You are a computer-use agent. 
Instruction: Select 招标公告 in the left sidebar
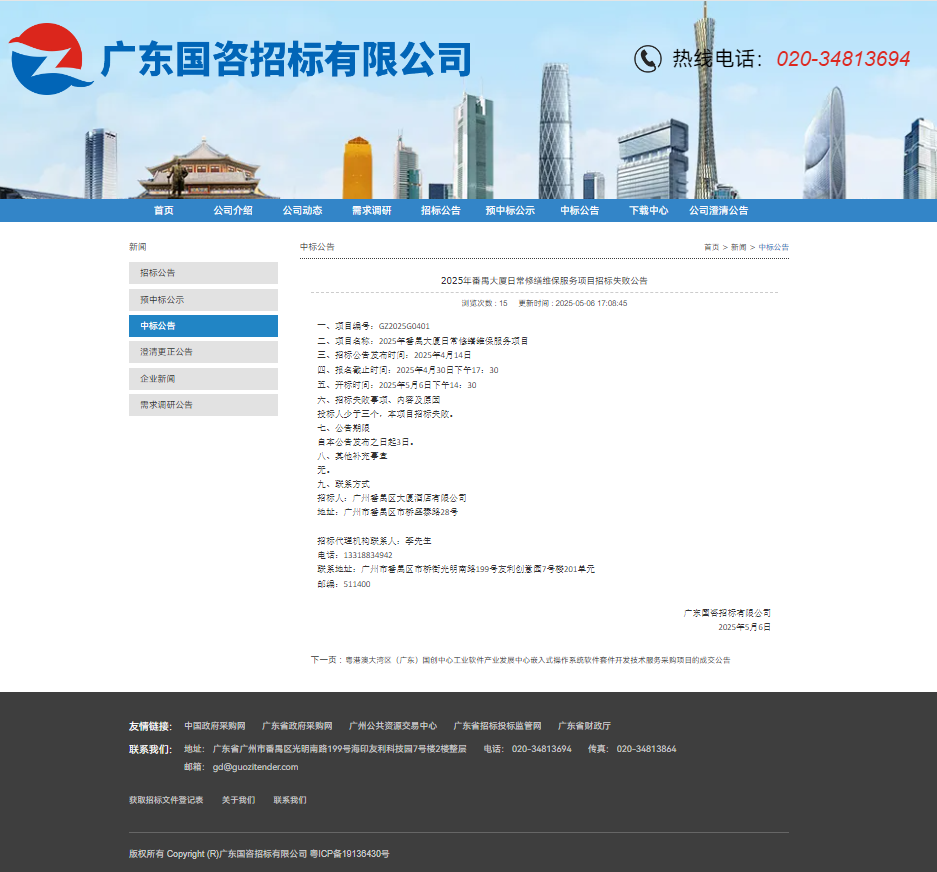coord(203,273)
